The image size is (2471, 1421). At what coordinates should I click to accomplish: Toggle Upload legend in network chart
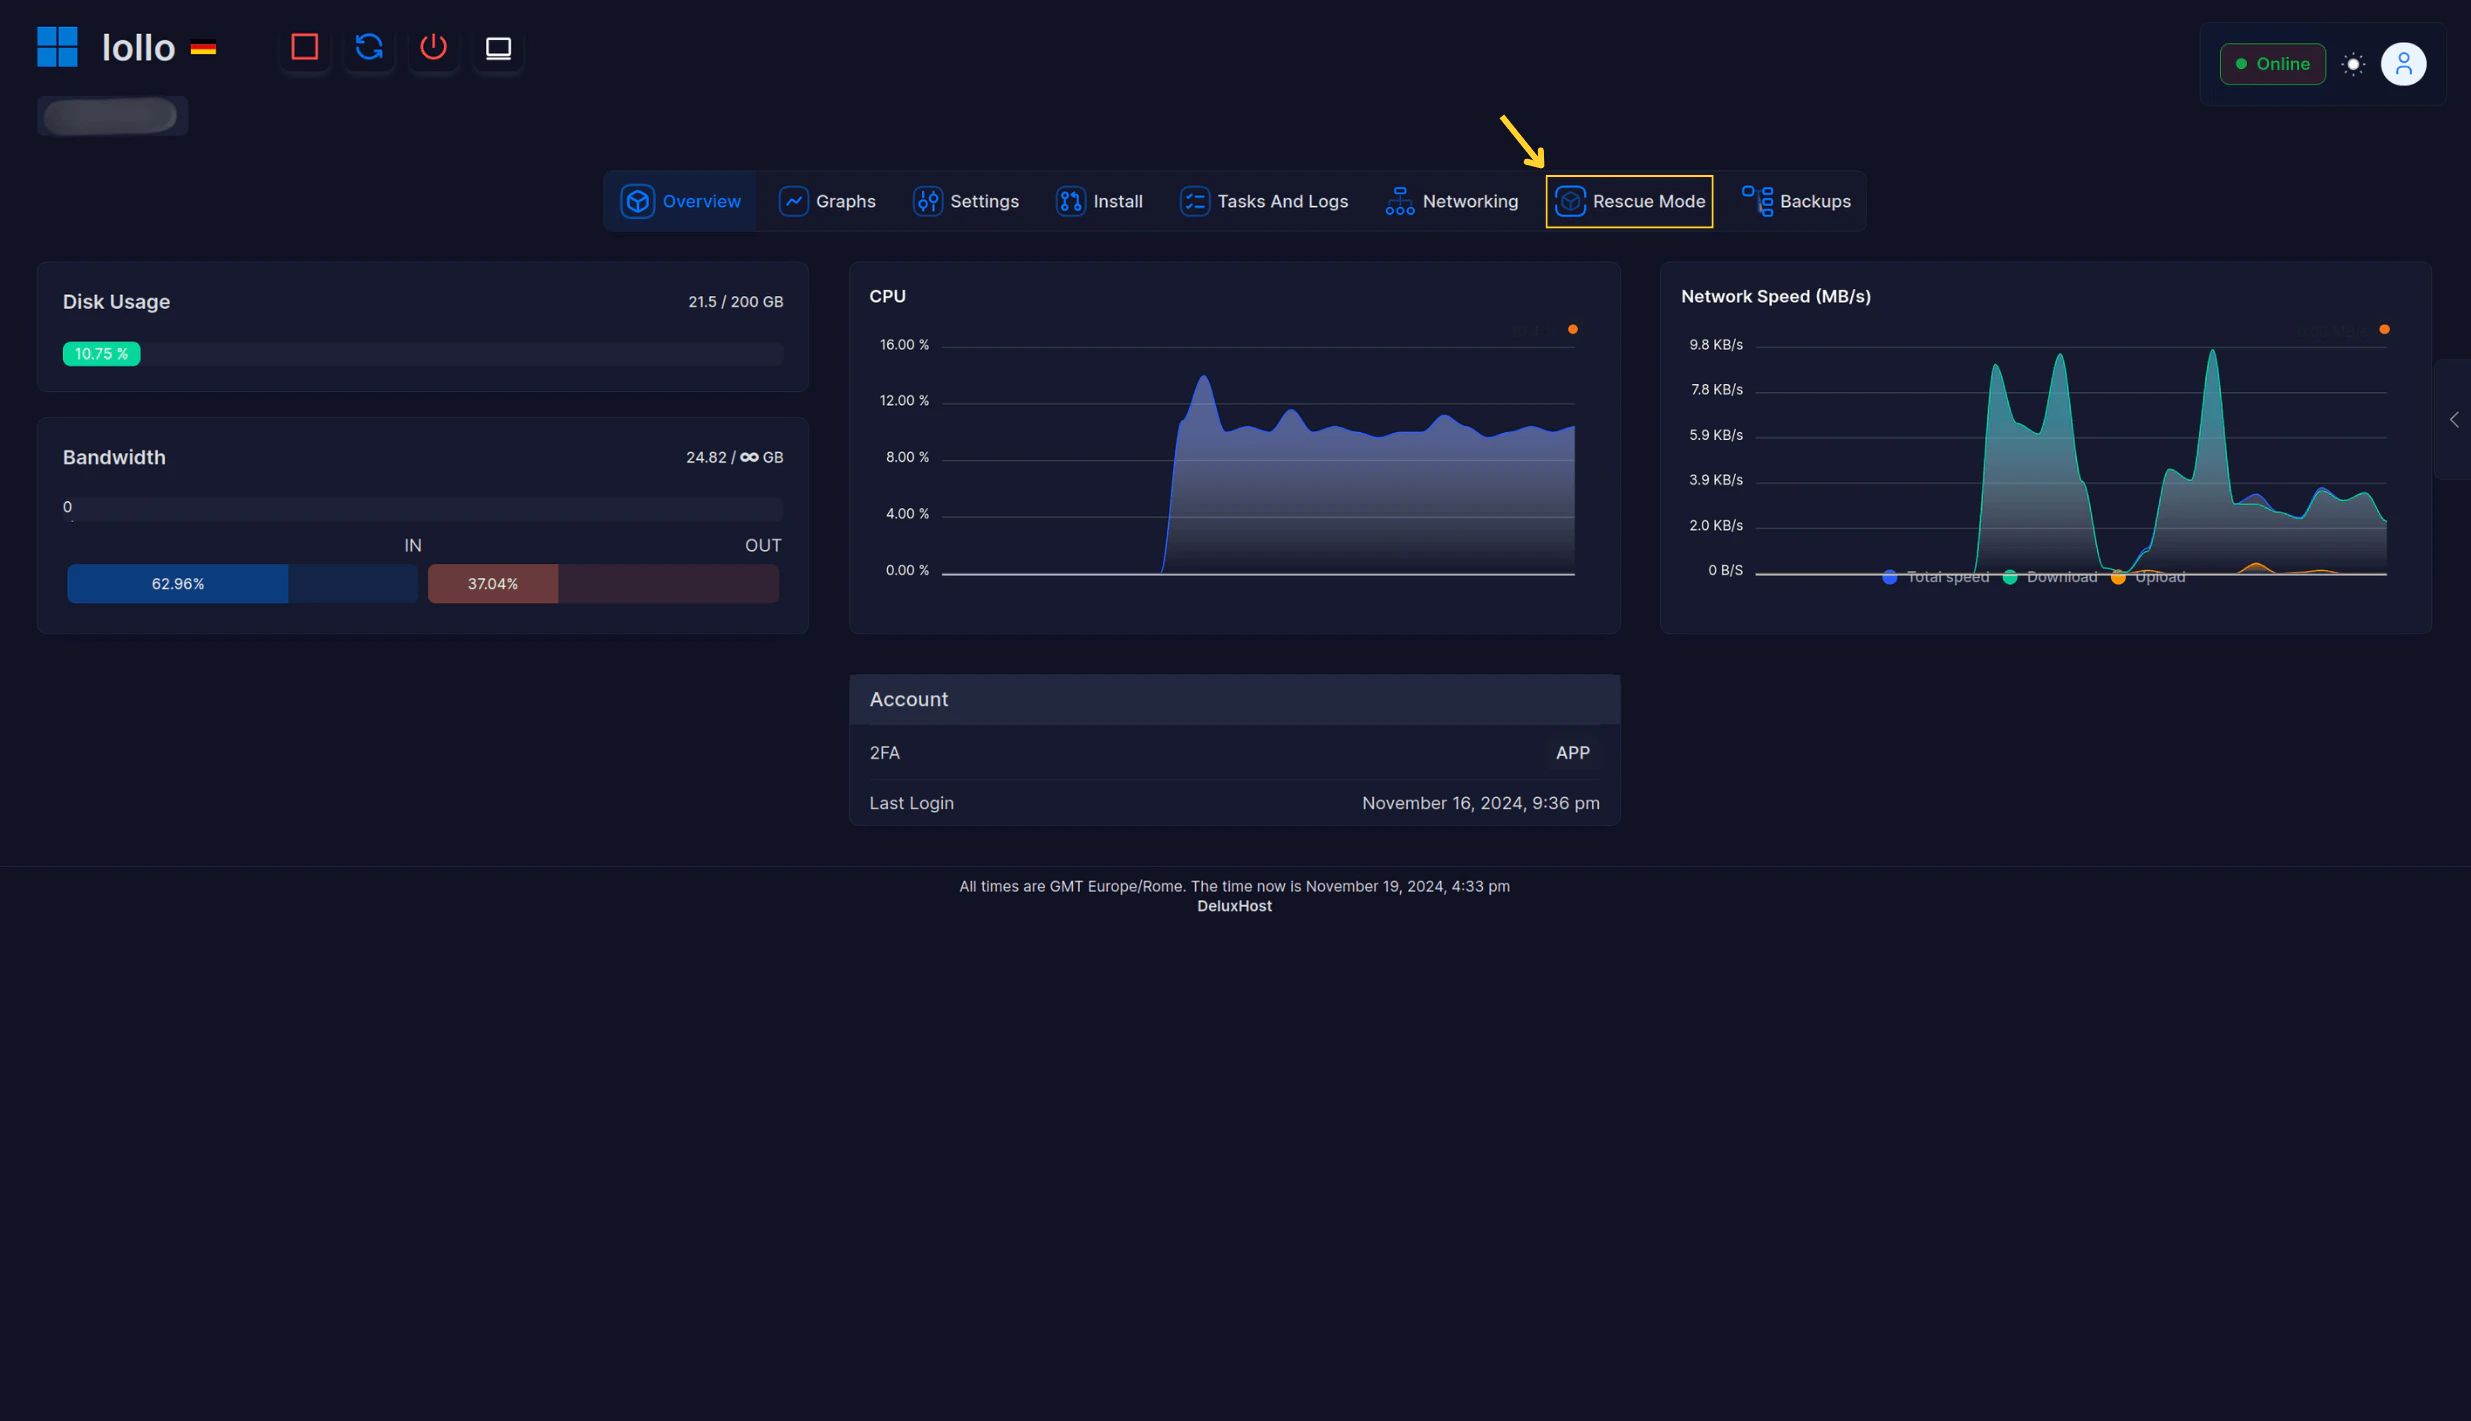(x=2148, y=577)
